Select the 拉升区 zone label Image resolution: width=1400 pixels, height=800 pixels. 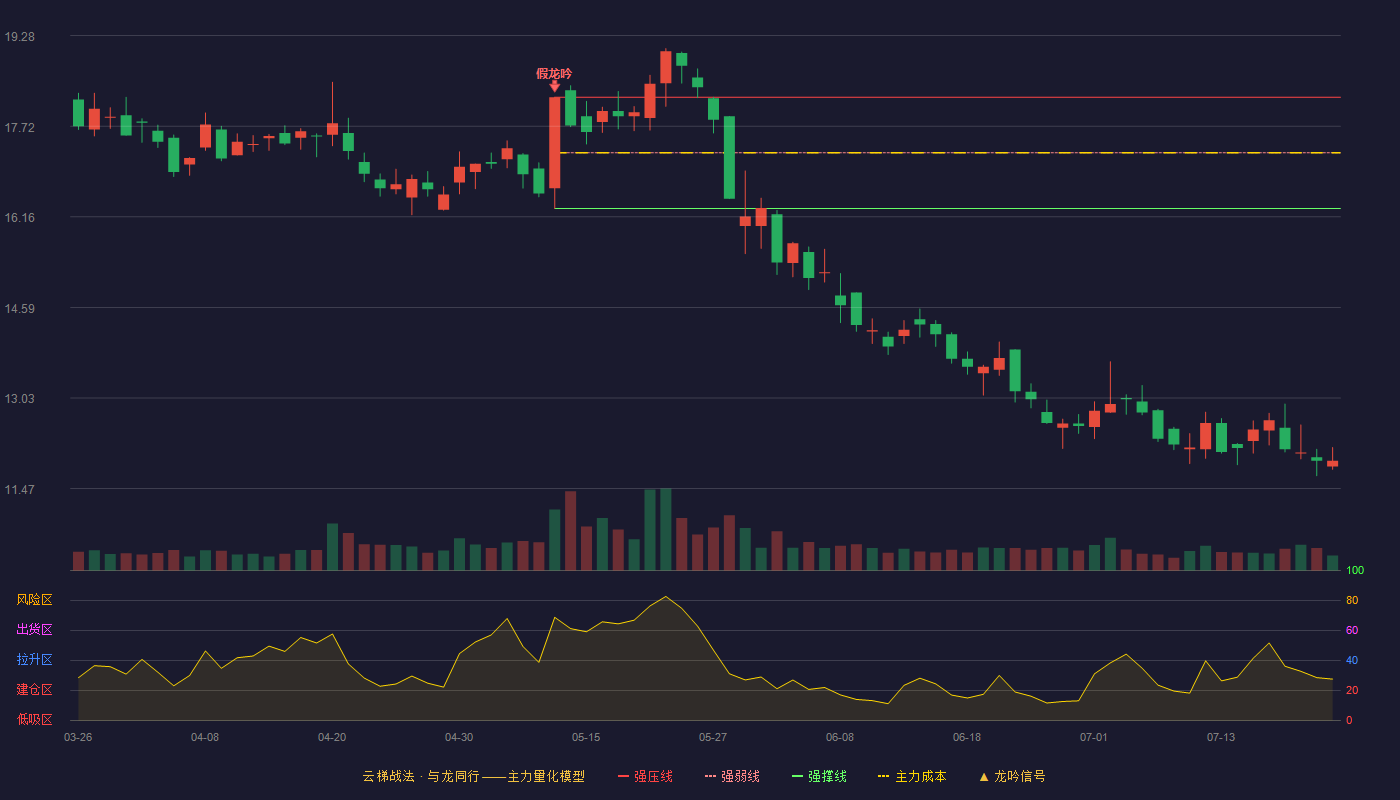34,660
